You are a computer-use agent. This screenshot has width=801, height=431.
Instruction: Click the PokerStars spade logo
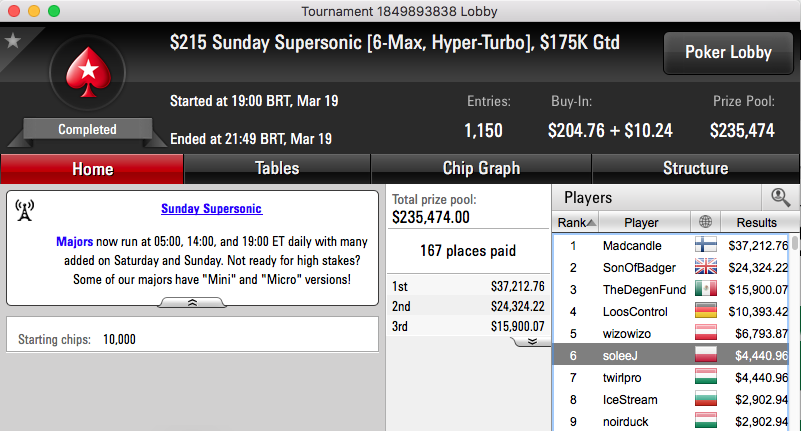click(88, 73)
